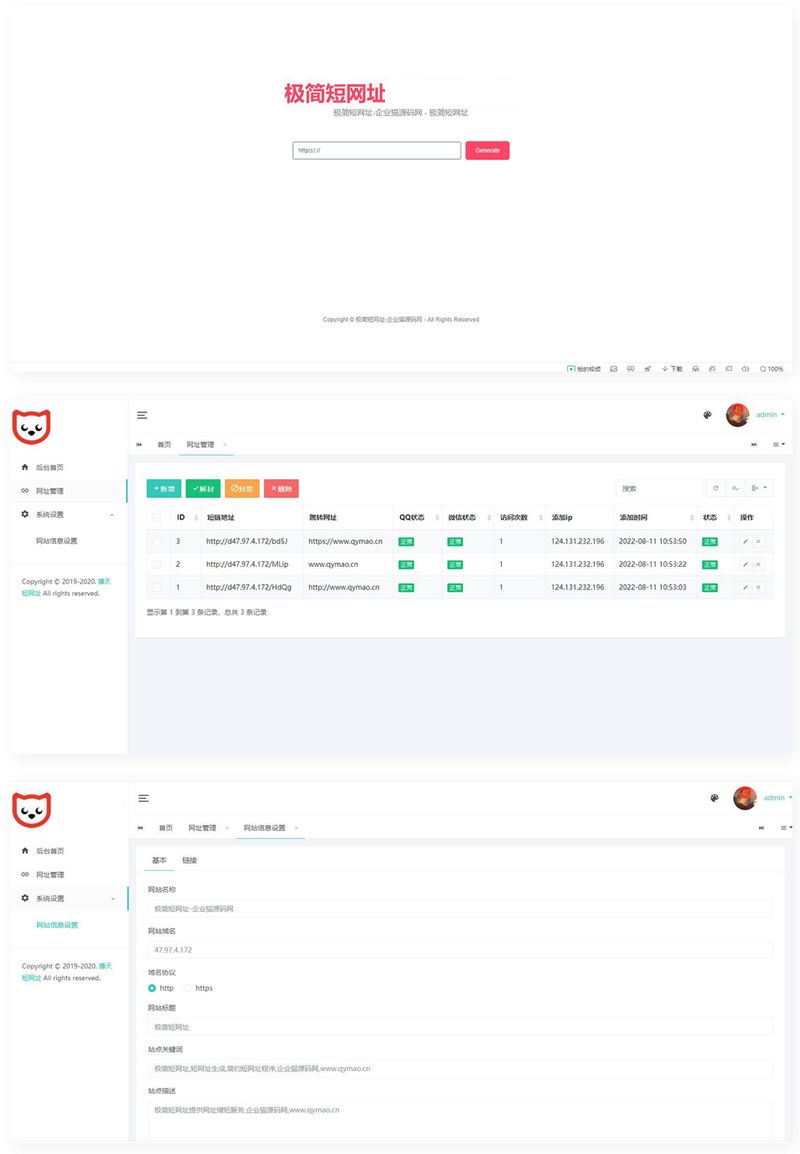
Task: Click the refresh icon next to the search box
Action: 715,488
